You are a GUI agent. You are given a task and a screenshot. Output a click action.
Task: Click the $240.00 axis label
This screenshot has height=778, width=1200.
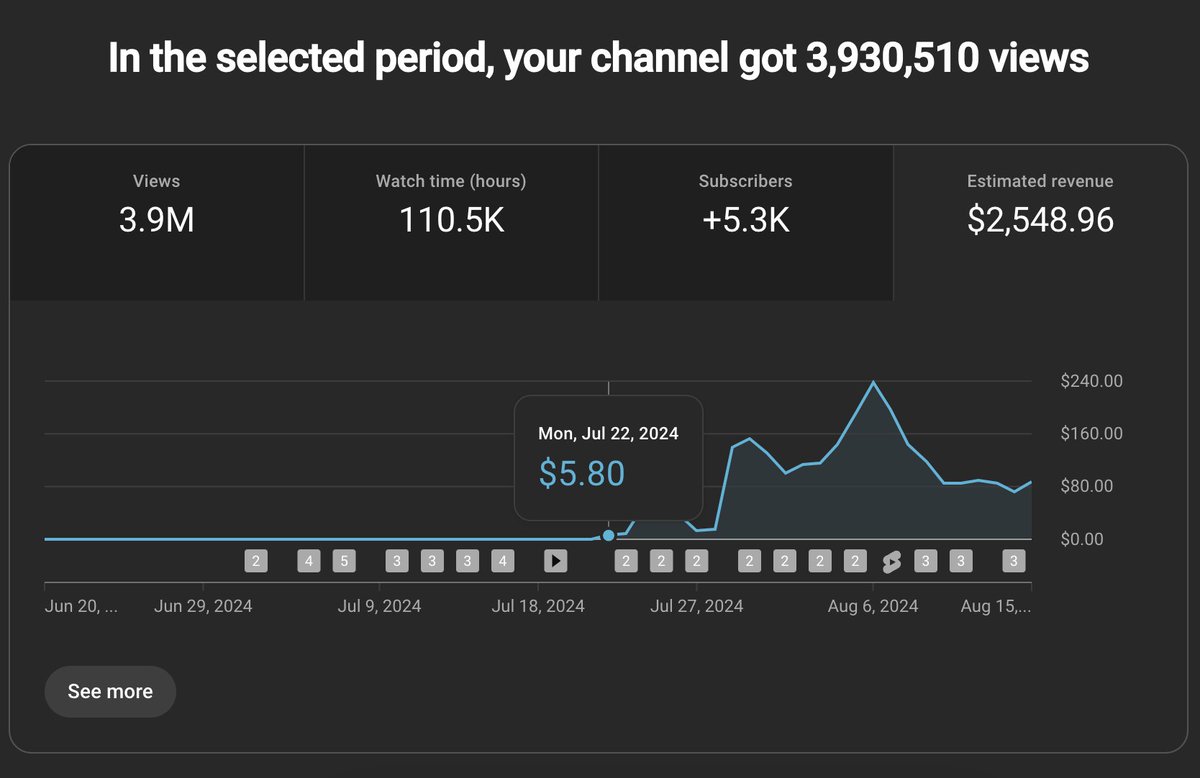pyautogui.click(x=1090, y=381)
